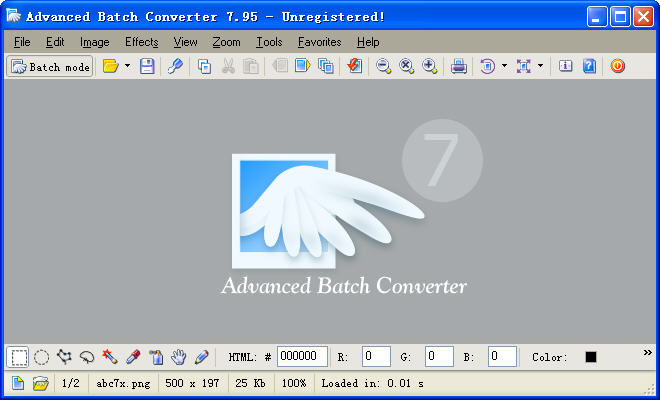Screen dimensions: 660x400
Task: Open an image with the folder icon
Action: click(111, 66)
